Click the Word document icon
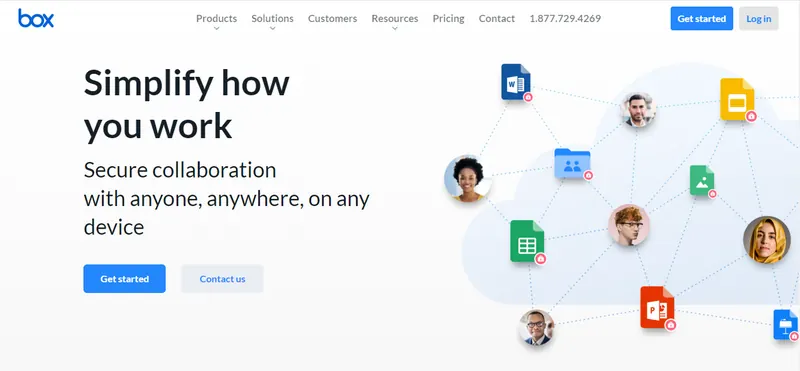The height and width of the screenshot is (371, 800). pyautogui.click(x=515, y=81)
